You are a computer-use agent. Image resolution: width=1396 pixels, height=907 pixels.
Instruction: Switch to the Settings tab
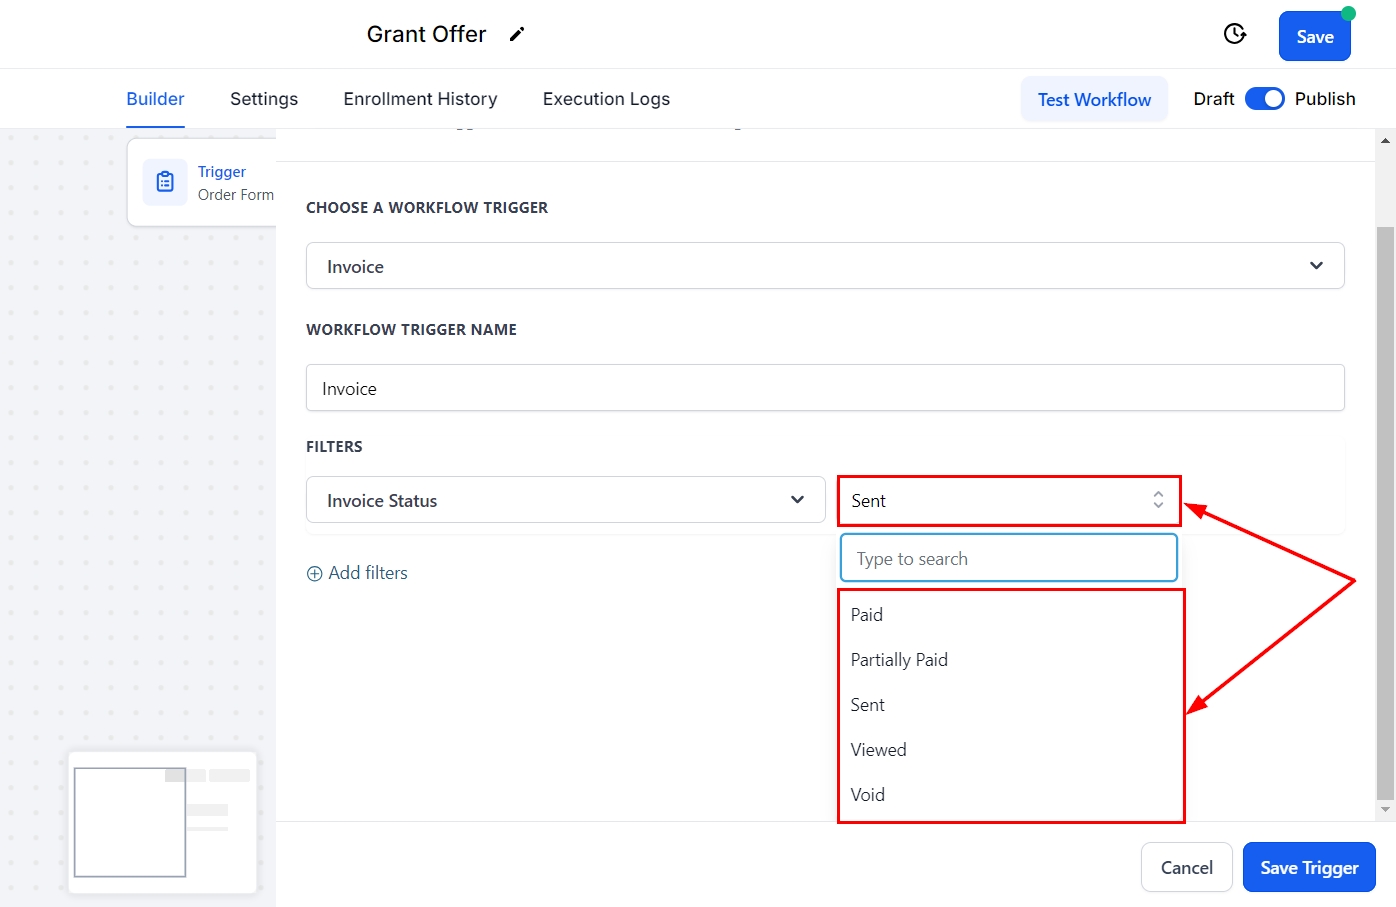click(264, 99)
